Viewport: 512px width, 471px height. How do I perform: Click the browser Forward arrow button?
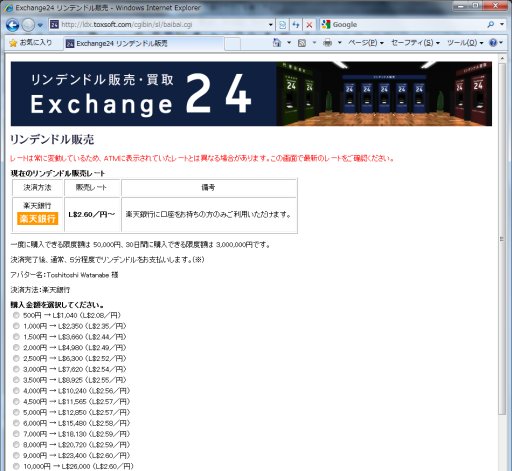(28, 25)
